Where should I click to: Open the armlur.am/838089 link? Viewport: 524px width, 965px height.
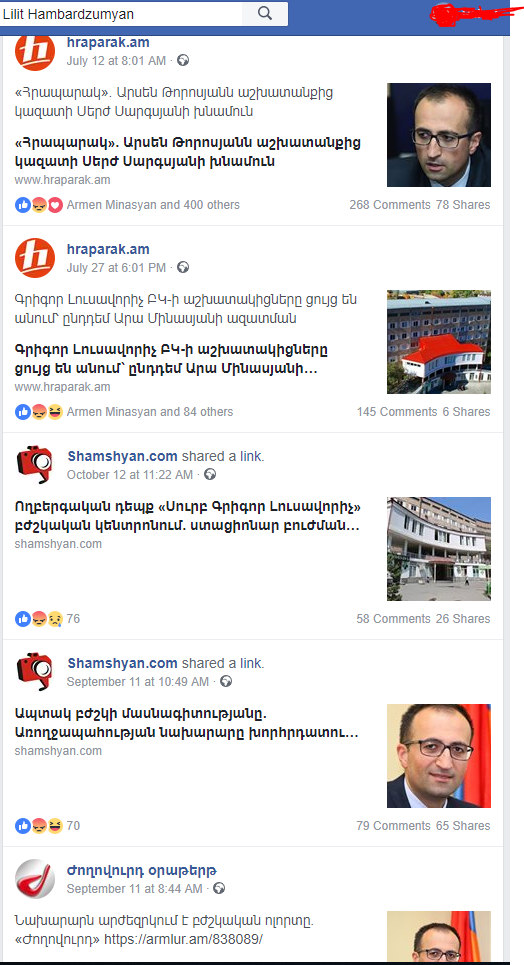click(x=183, y=939)
